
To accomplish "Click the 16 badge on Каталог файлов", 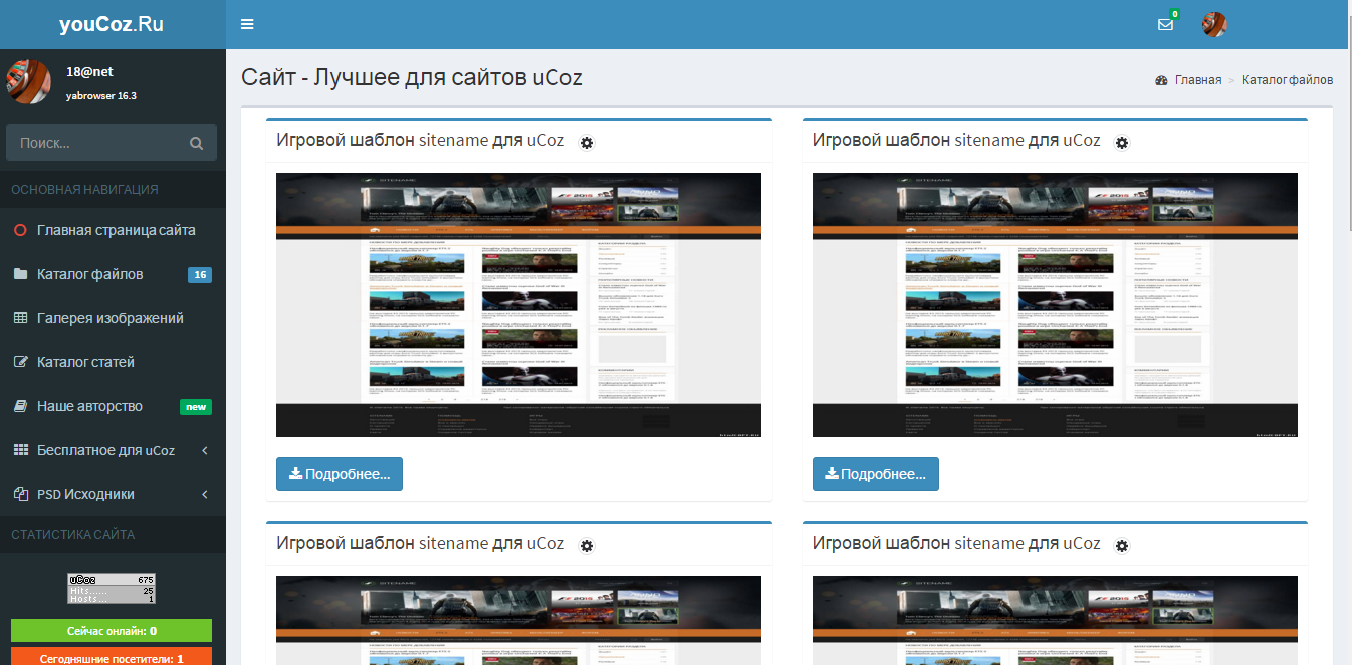I will (200, 275).
